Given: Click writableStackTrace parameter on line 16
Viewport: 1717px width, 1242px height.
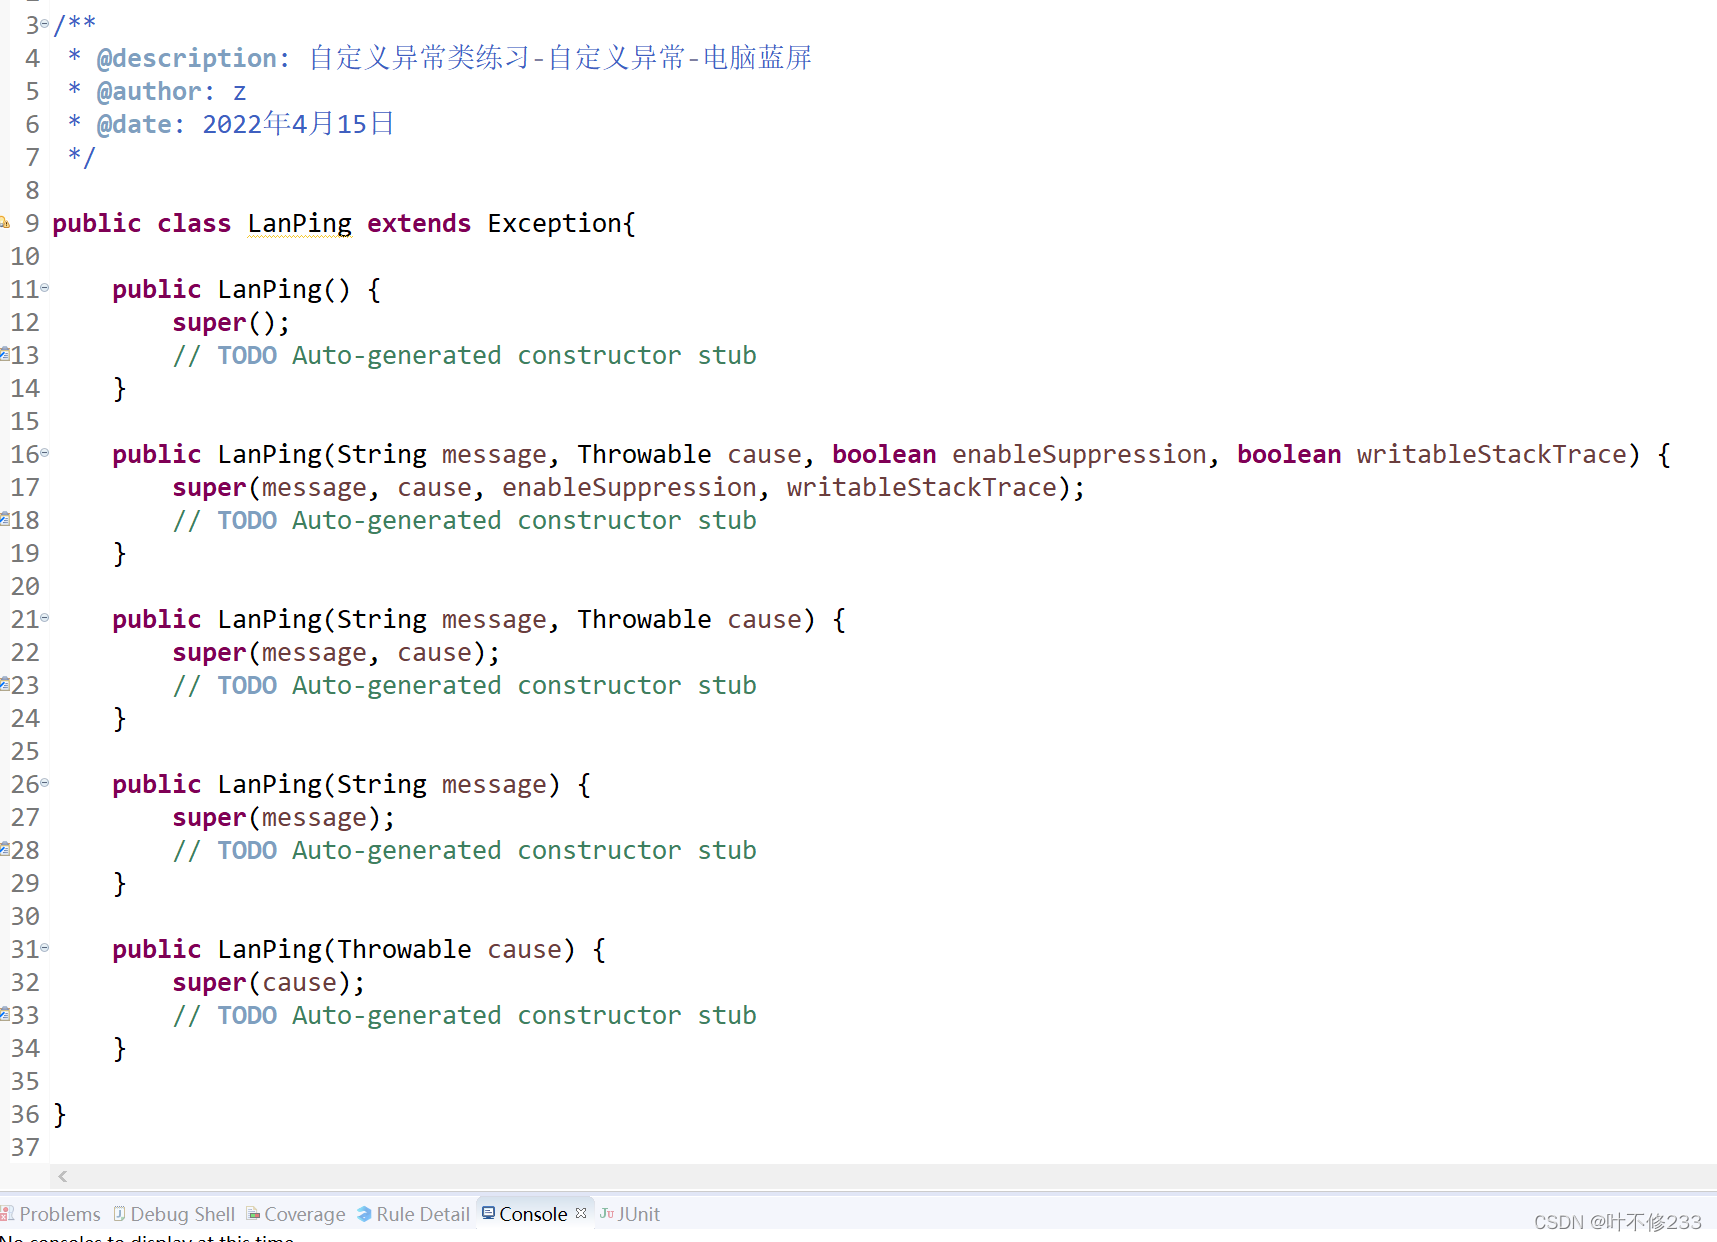Looking at the screenshot, I should [x=1491, y=454].
